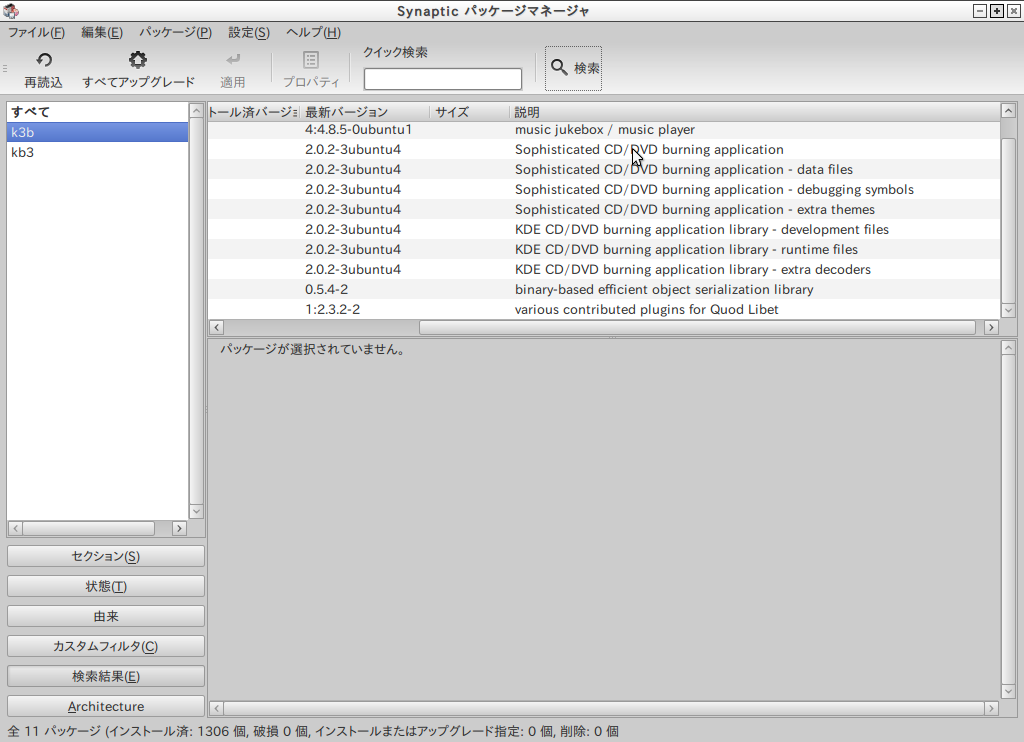Click description pane scroll-up arrow
1024x742 pixels.
(1008, 348)
